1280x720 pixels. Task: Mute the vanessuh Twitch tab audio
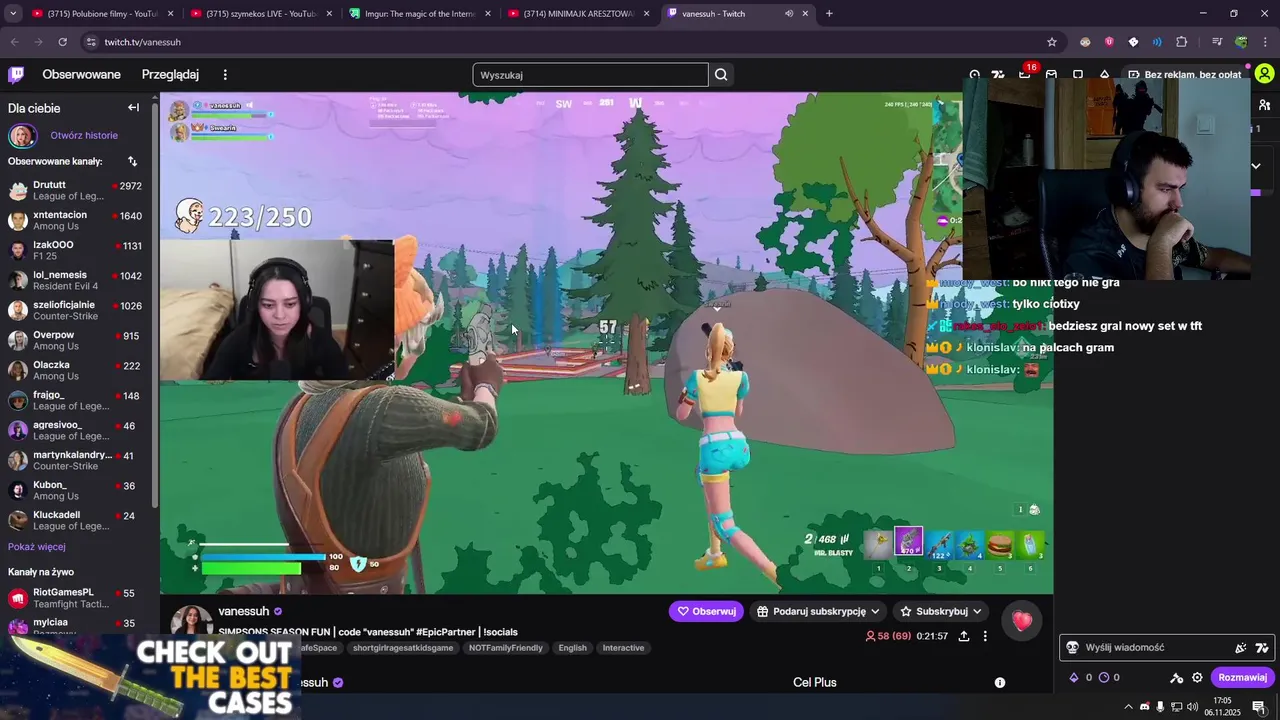pyautogui.click(x=789, y=14)
